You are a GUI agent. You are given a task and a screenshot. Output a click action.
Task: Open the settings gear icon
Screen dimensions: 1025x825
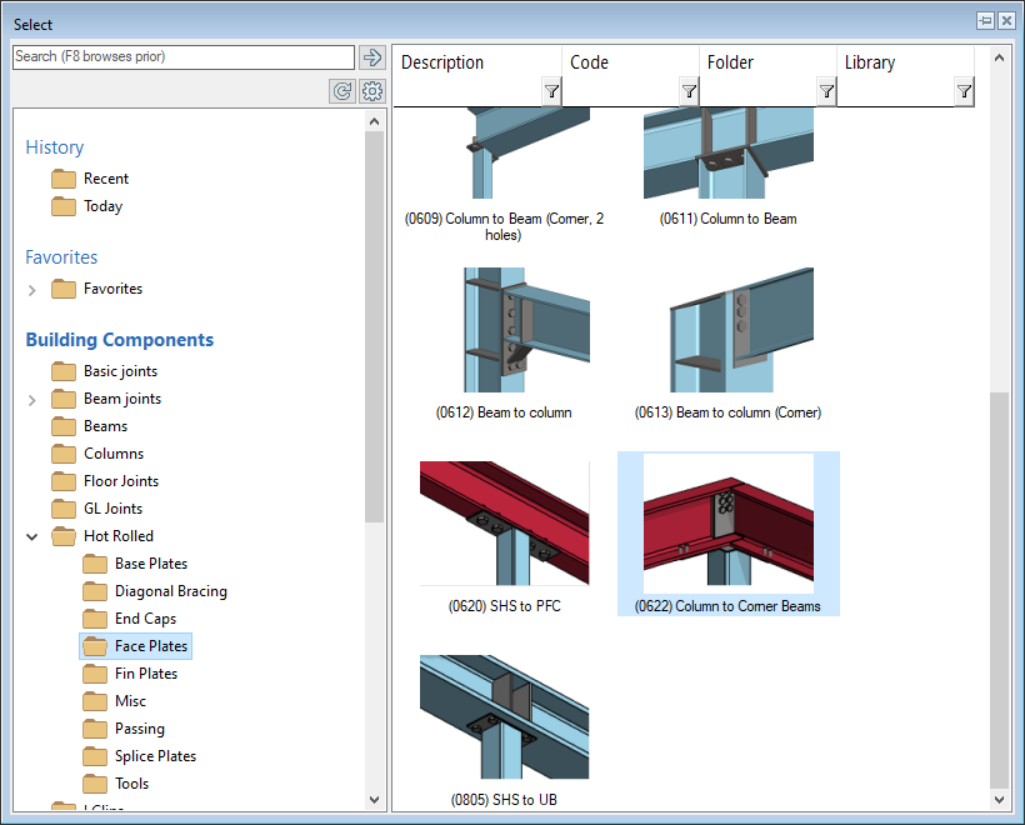pos(373,92)
